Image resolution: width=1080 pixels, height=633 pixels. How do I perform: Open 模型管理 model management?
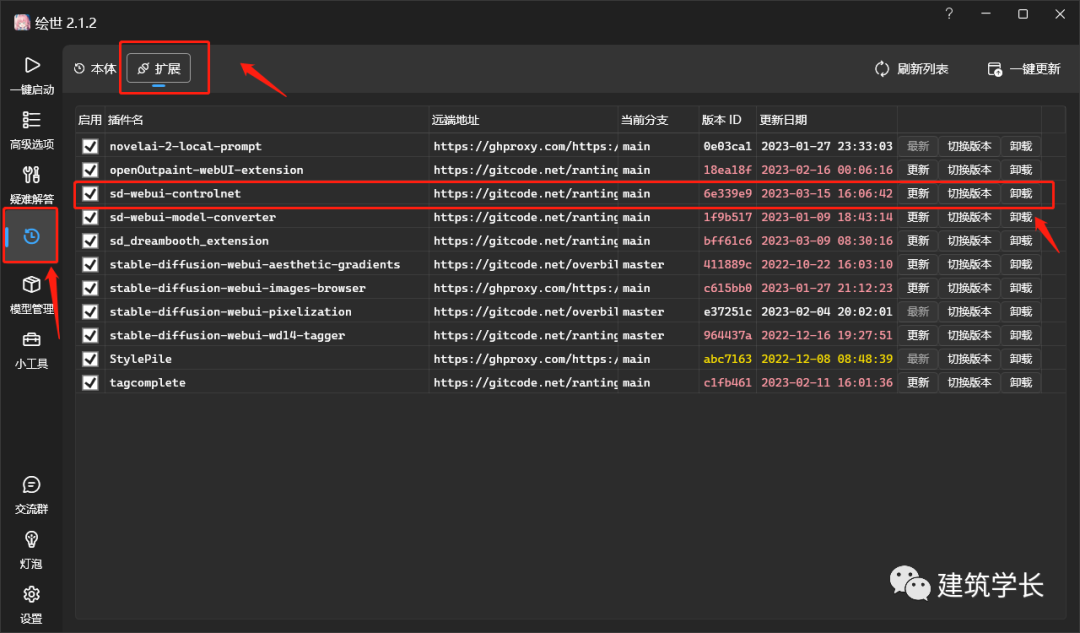click(32, 295)
